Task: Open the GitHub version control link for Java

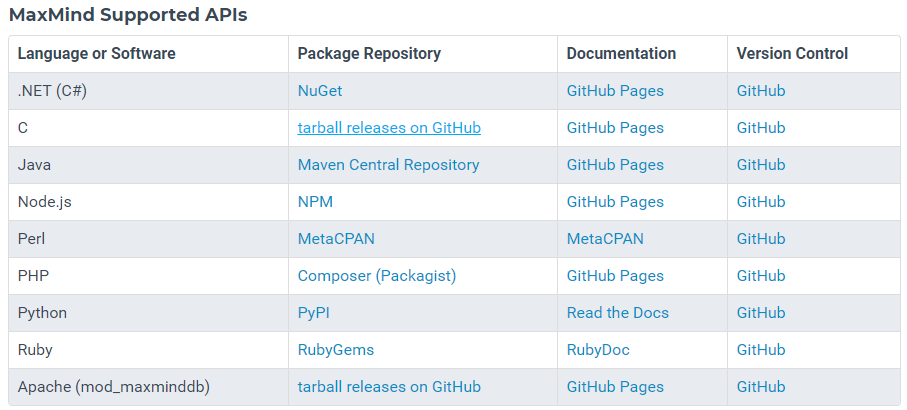Action: (761, 165)
